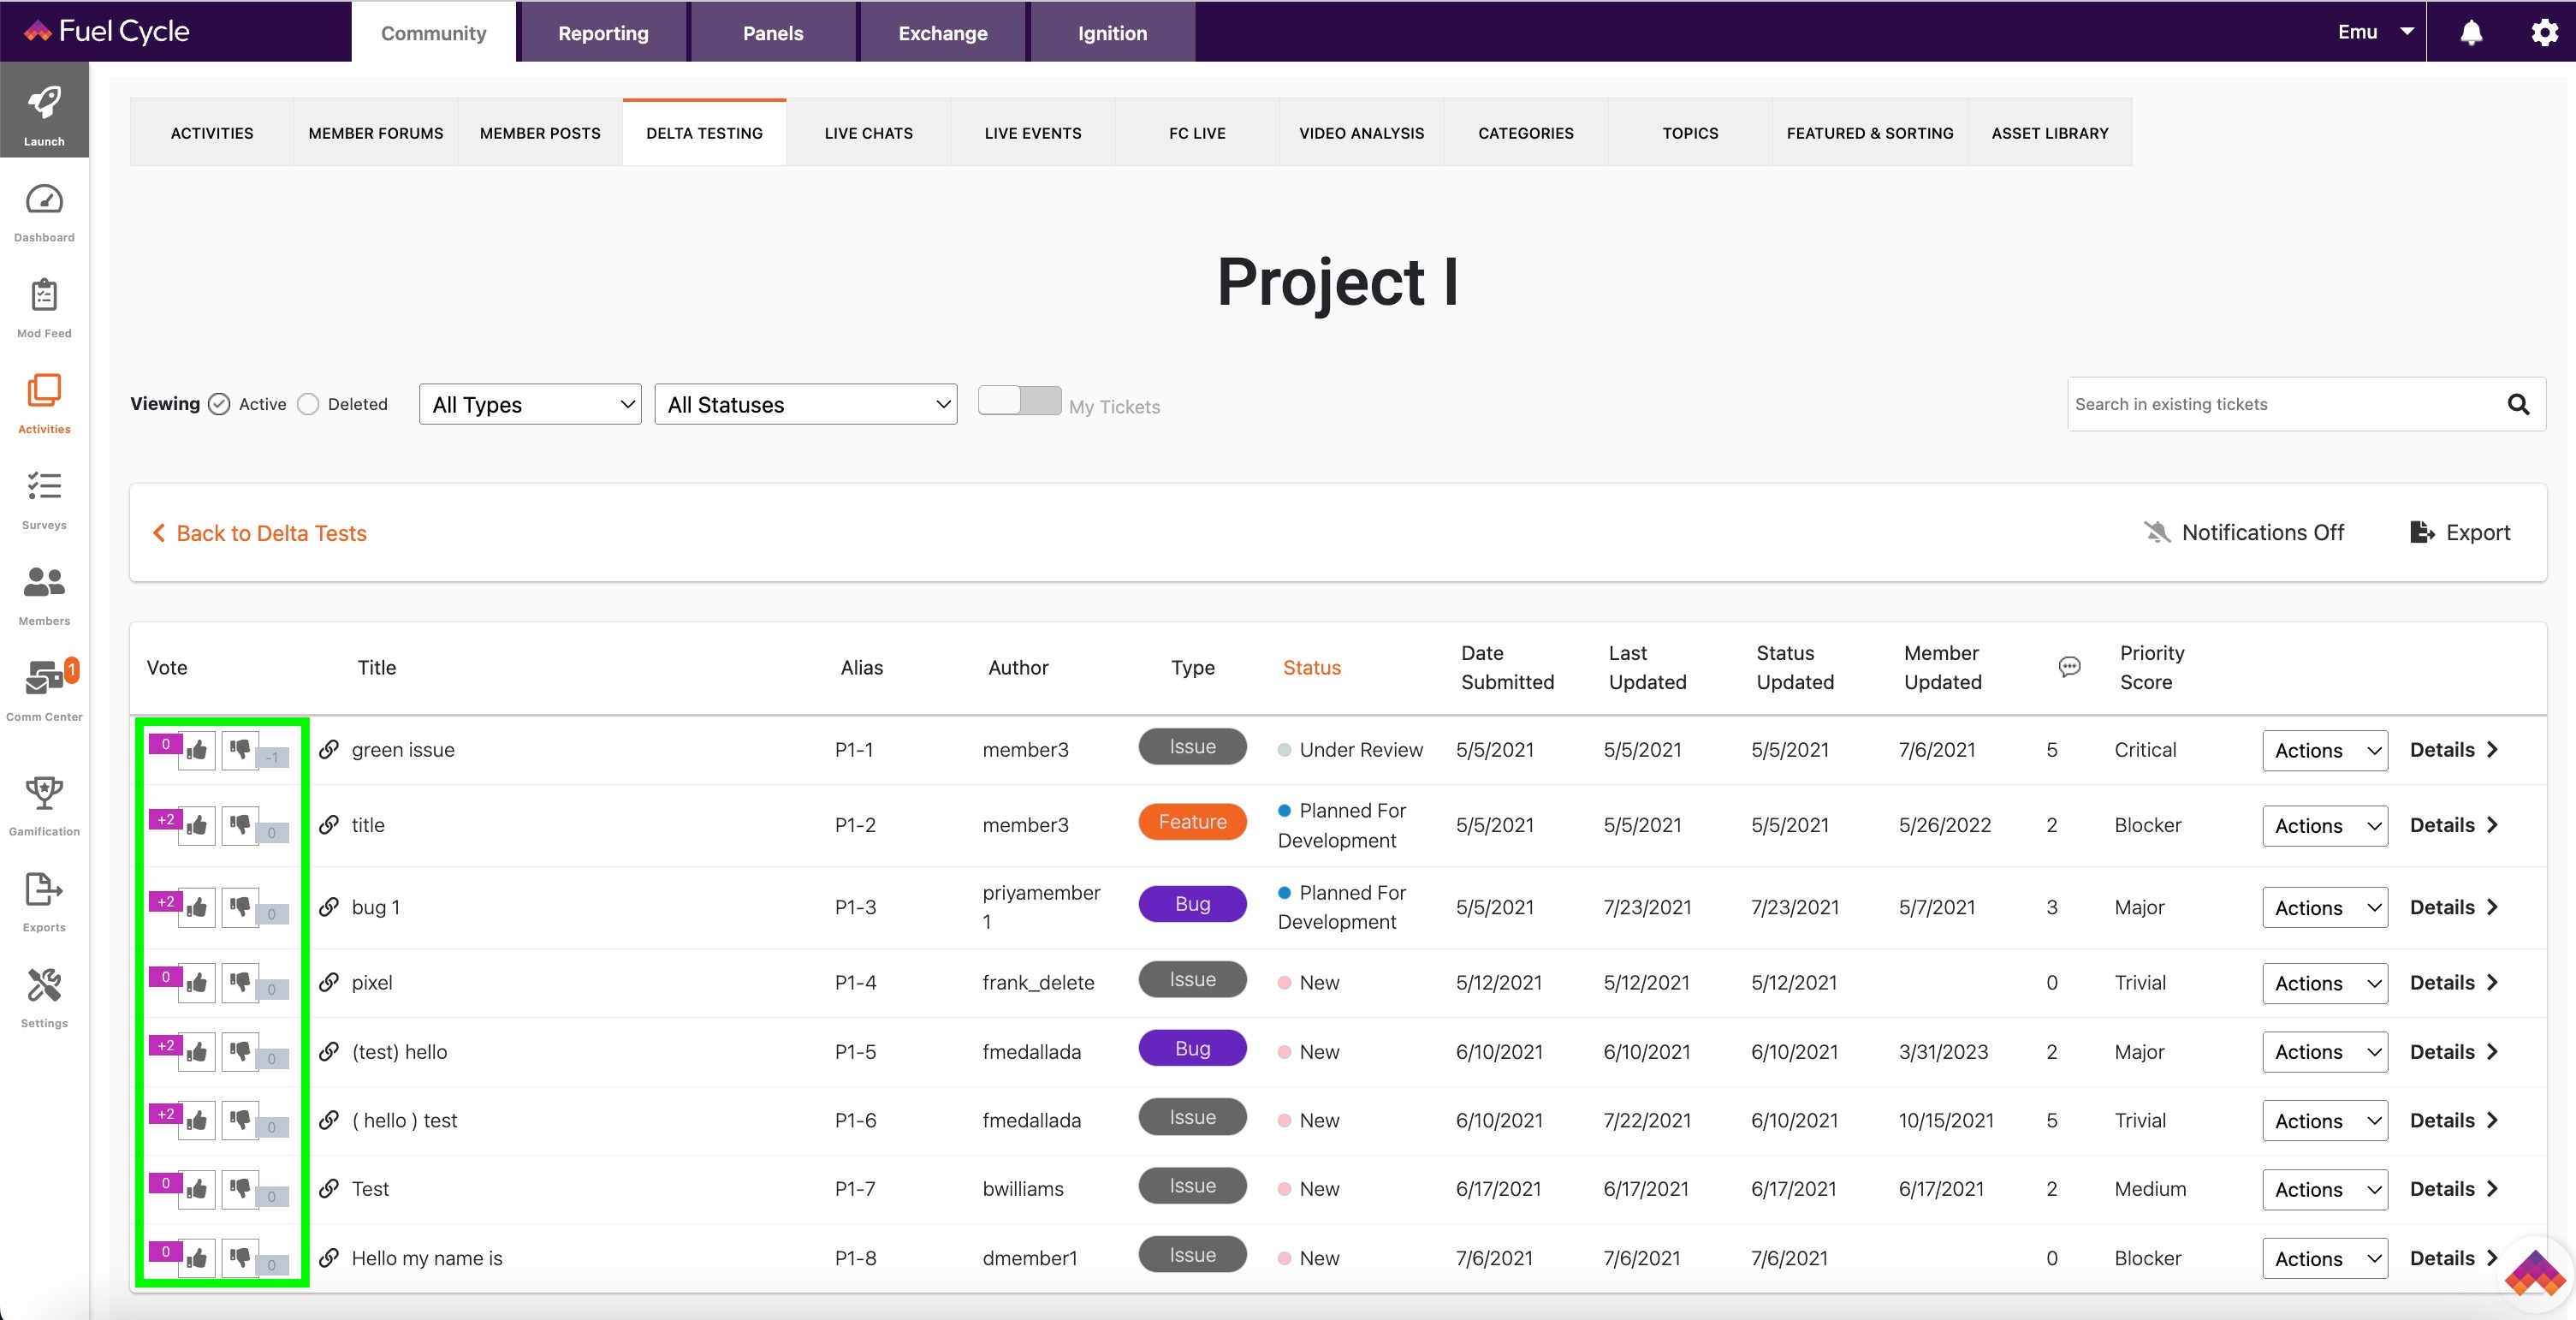Click the Feature type badge on P1-2

click(1192, 821)
